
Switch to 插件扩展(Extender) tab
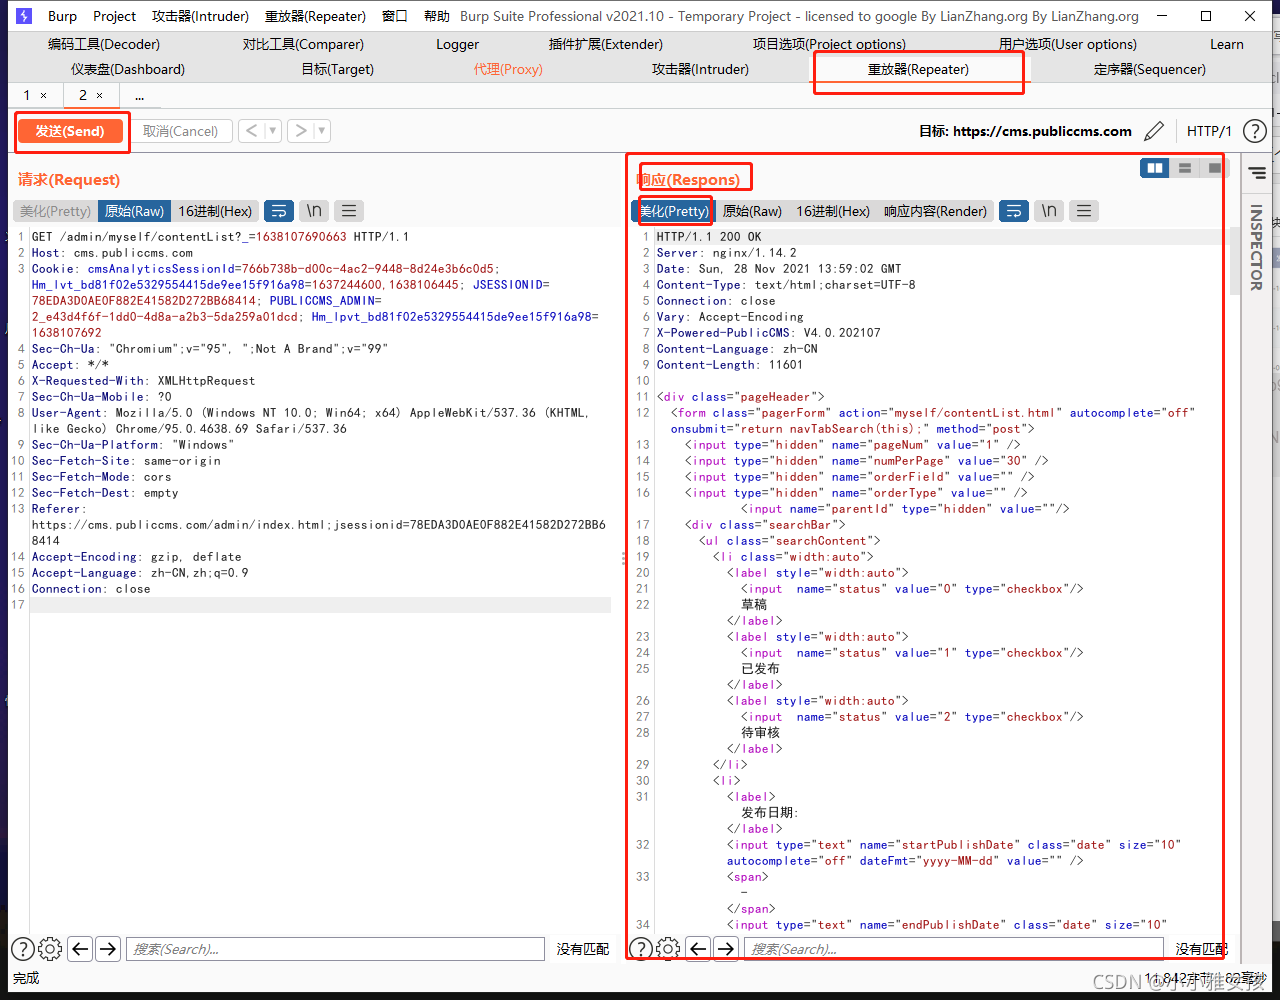point(606,44)
